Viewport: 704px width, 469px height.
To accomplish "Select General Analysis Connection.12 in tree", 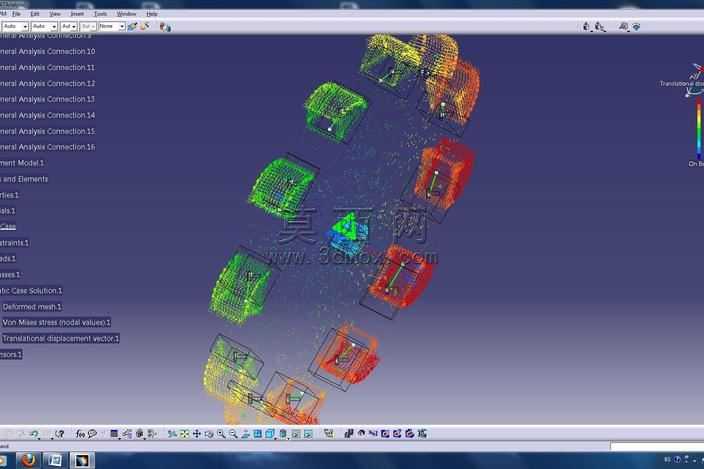I will (48, 83).
